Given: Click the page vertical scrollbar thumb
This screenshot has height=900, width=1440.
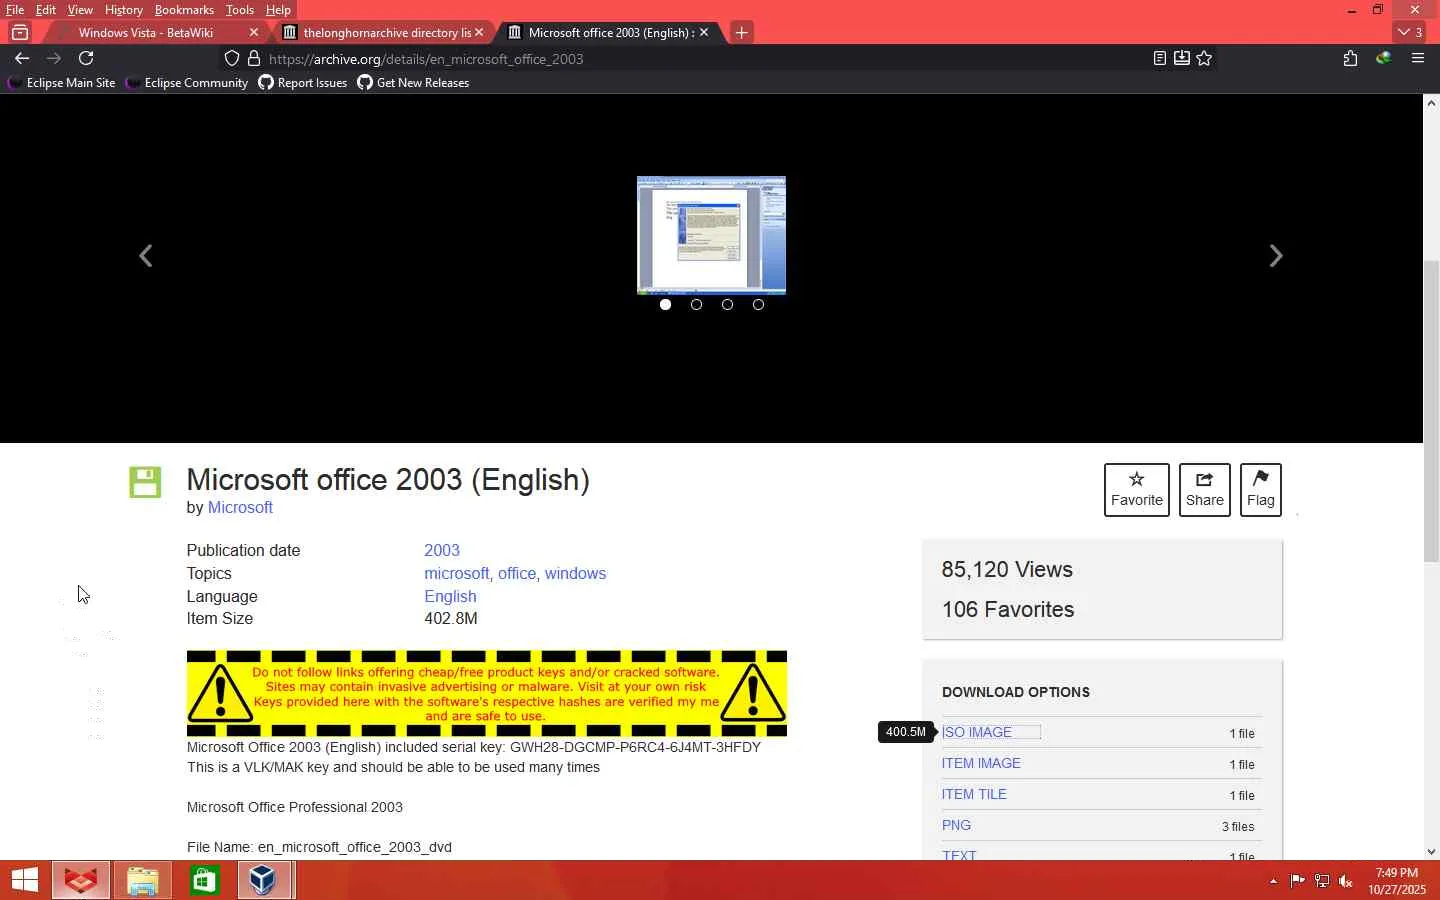Looking at the screenshot, I should (1431, 411).
